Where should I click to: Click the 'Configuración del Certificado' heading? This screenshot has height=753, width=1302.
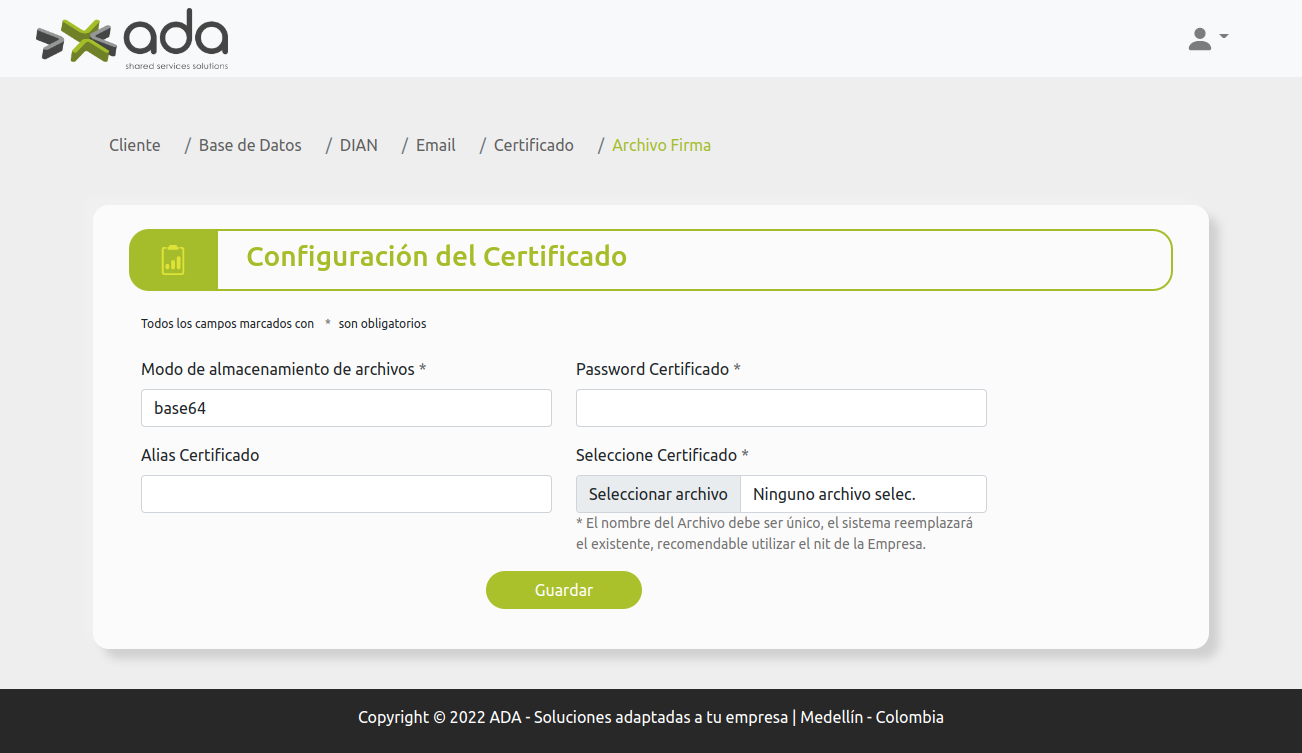436,257
